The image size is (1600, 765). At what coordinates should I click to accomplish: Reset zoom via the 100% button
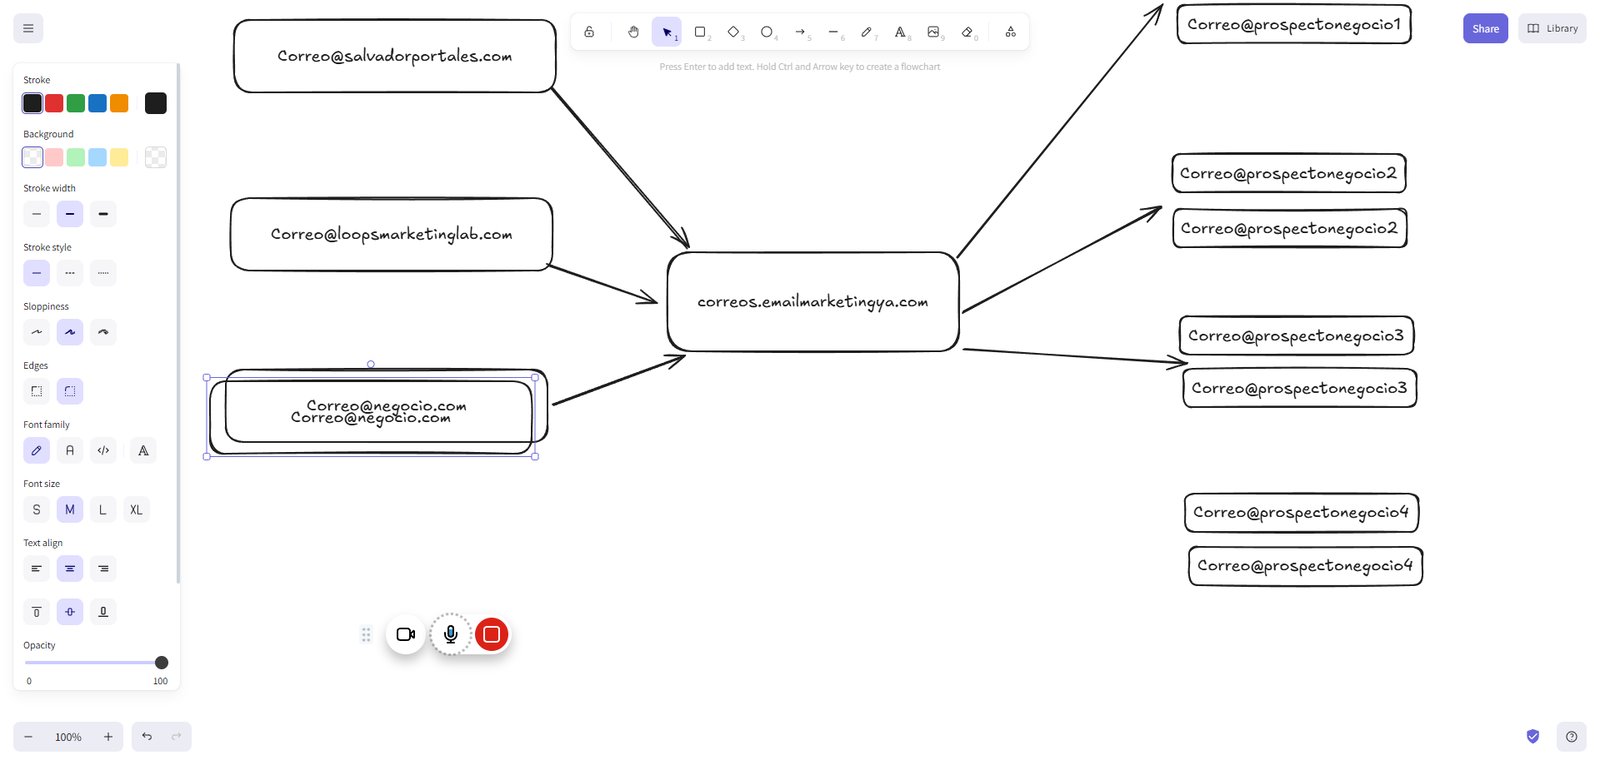(68, 737)
